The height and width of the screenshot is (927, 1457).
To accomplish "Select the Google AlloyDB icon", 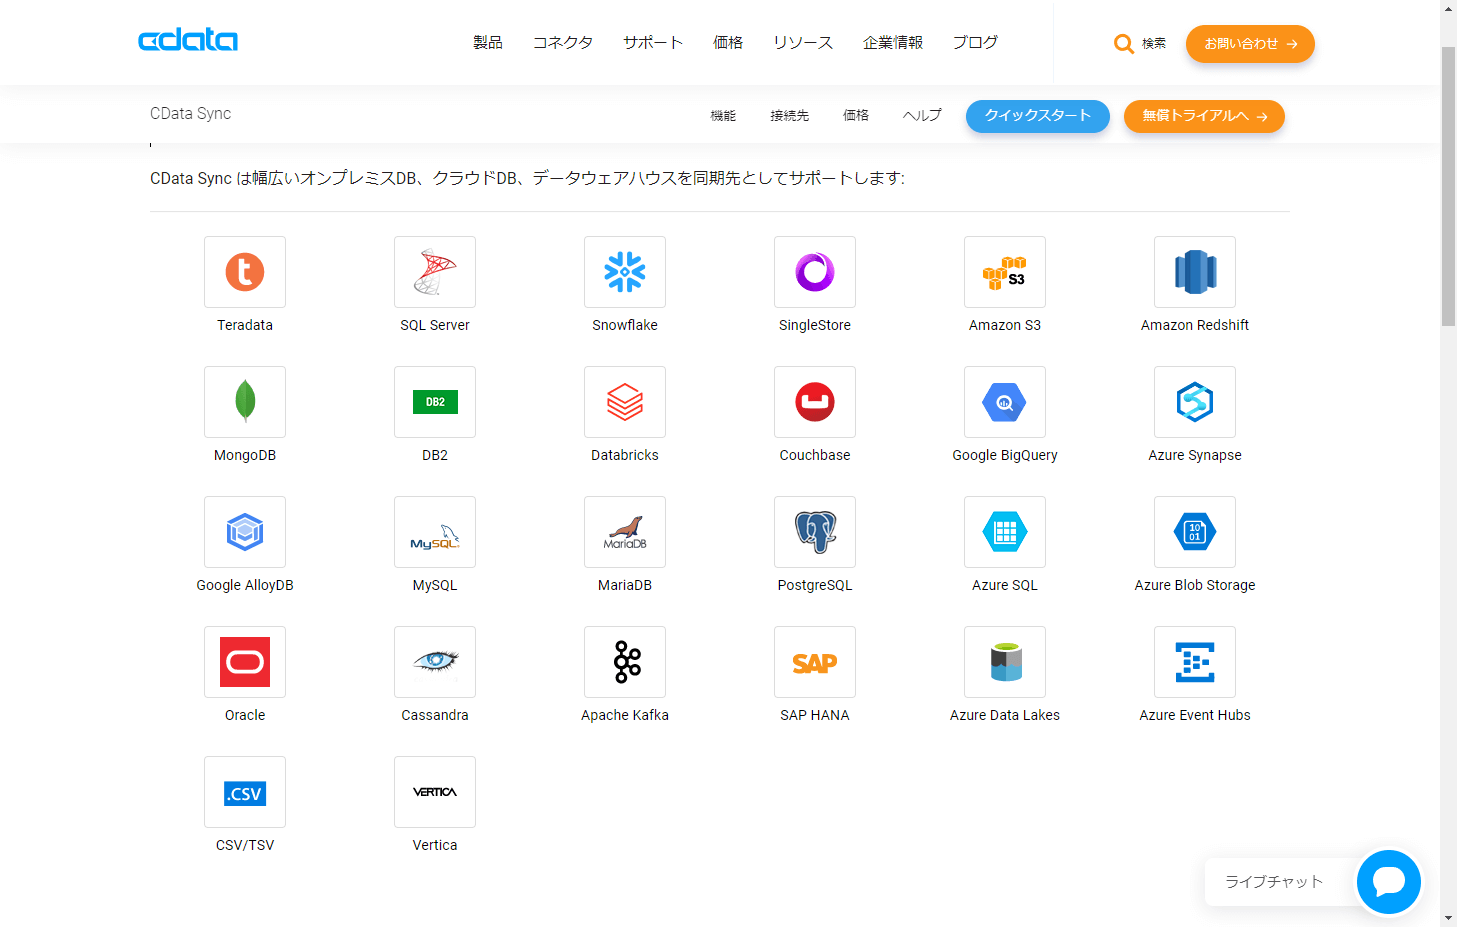I will click(x=245, y=532).
